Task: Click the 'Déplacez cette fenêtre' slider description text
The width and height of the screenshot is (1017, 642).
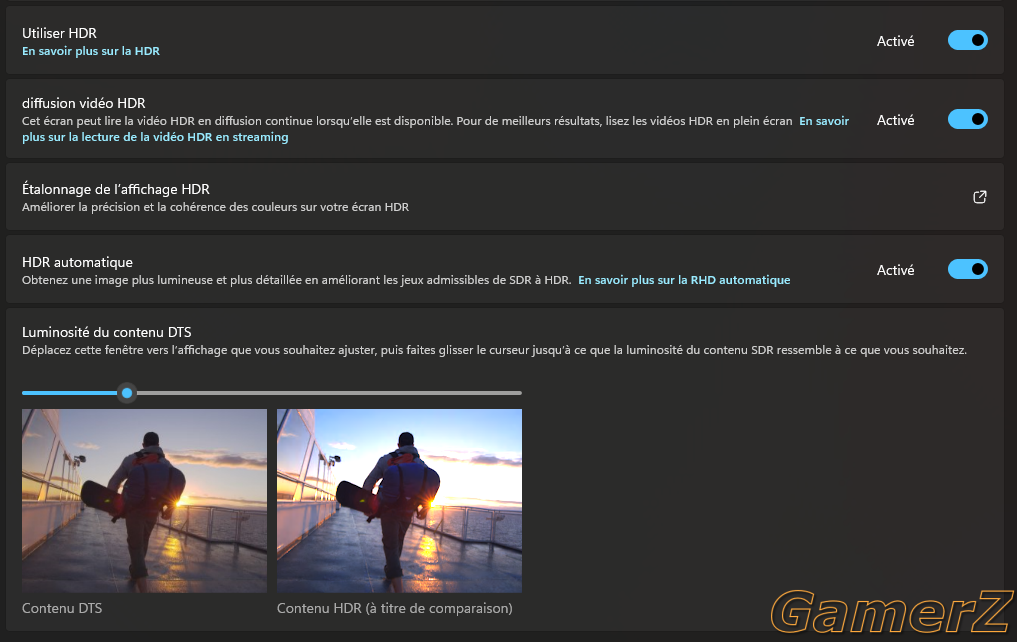Action: point(494,350)
